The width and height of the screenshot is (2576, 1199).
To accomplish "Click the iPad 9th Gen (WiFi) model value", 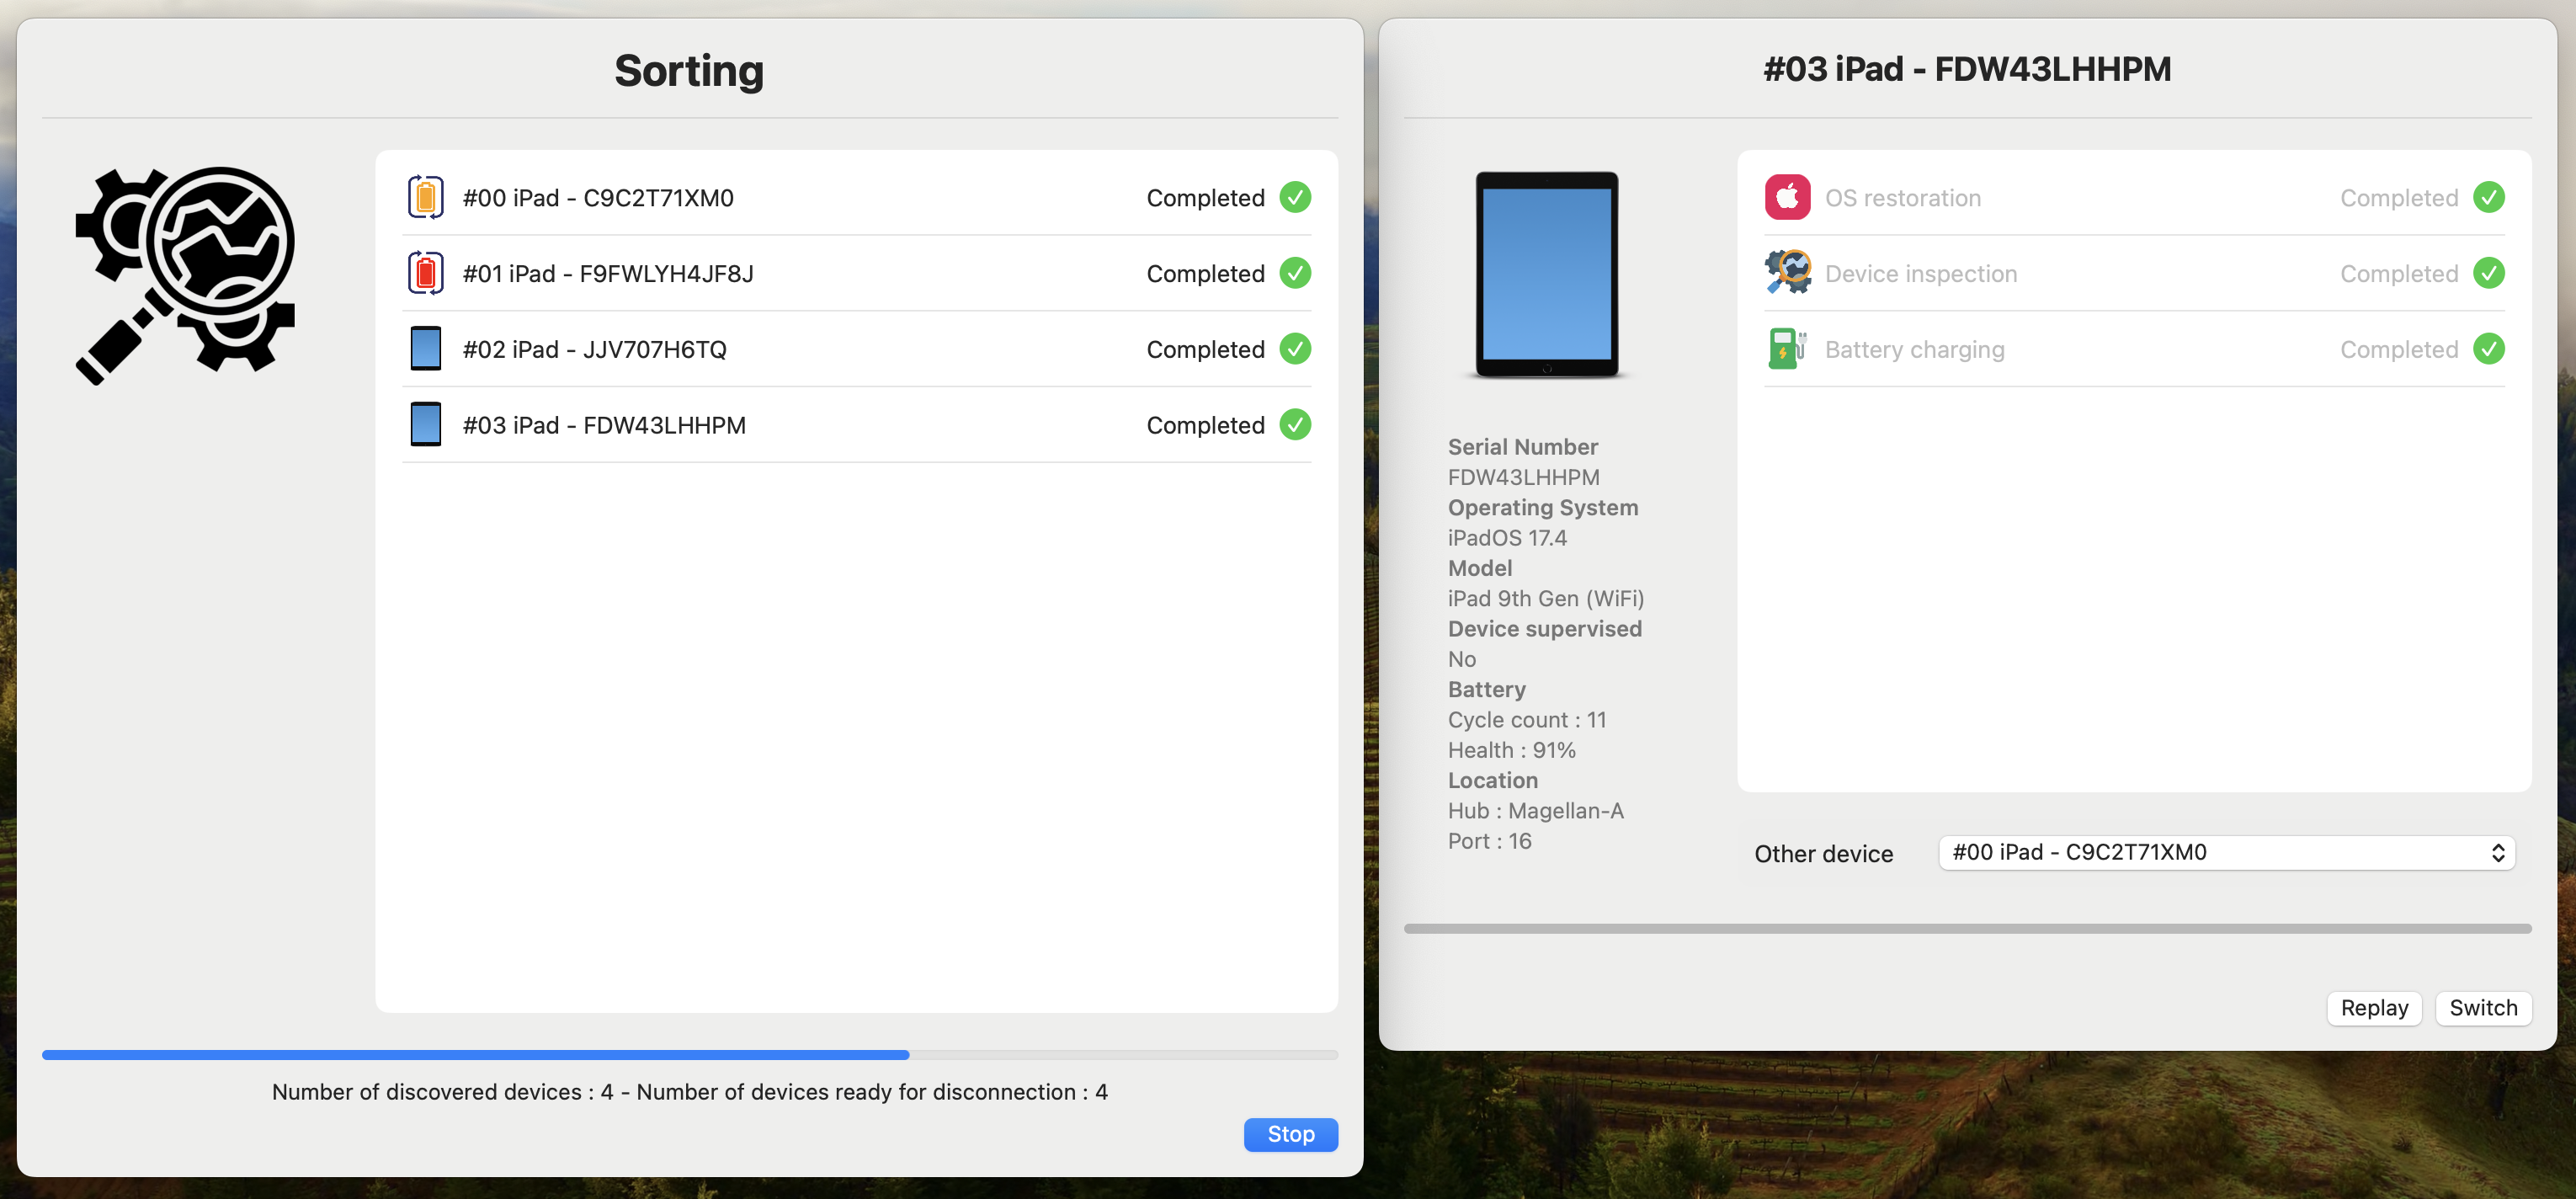I will (x=1545, y=599).
